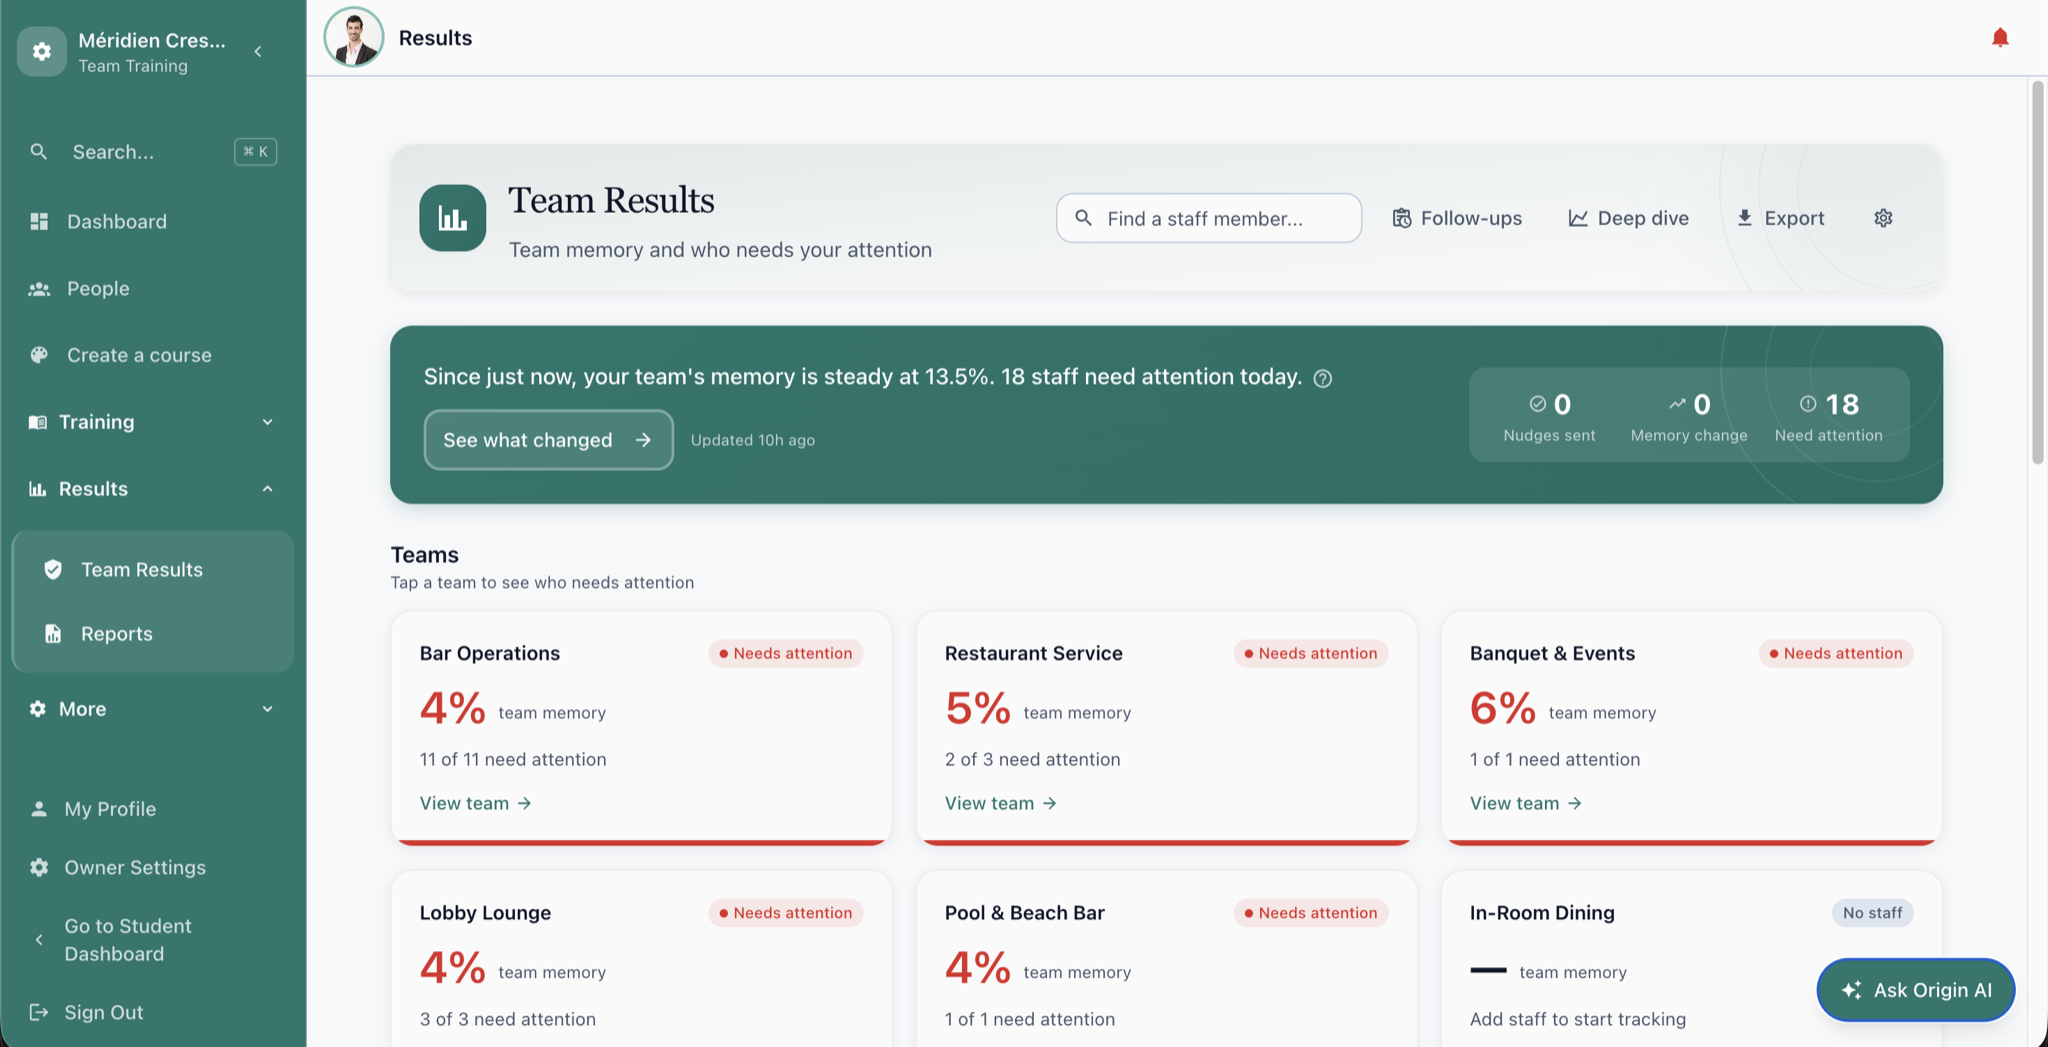Screen dimensions: 2048x1047
Task: Click the See what changed button
Action: 548,440
